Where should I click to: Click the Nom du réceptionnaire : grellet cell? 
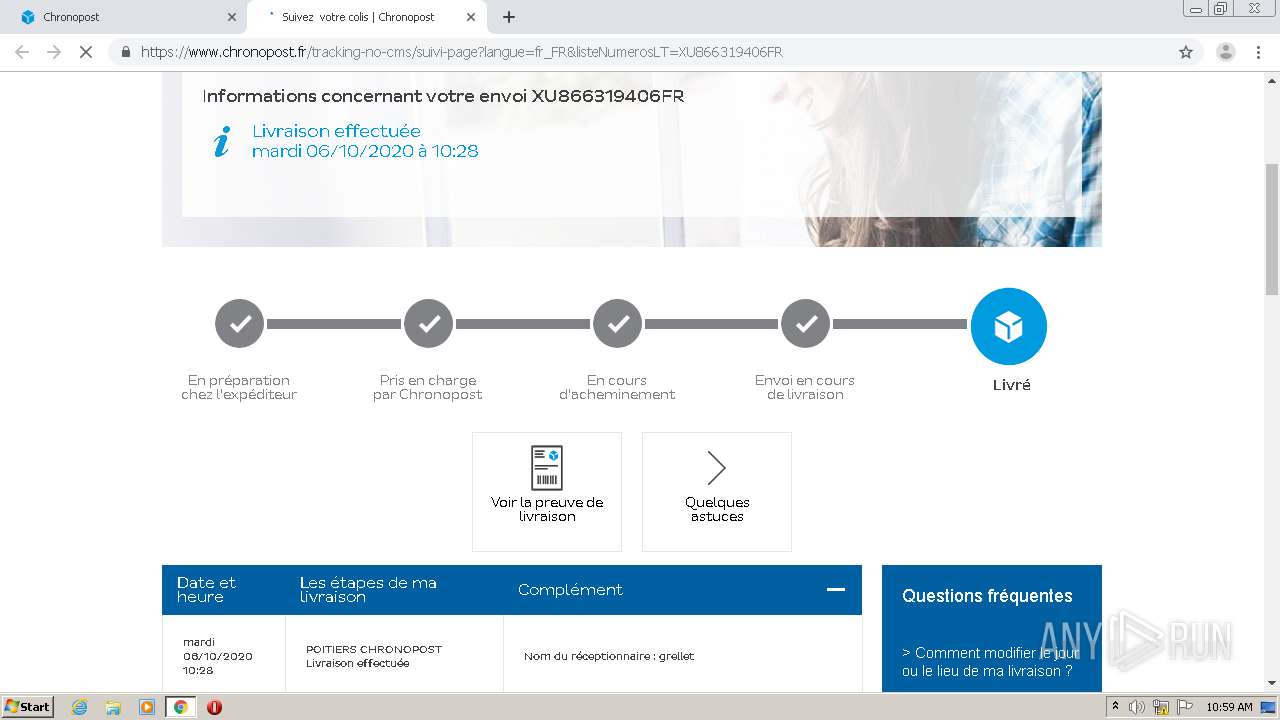(x=682, y=656)
